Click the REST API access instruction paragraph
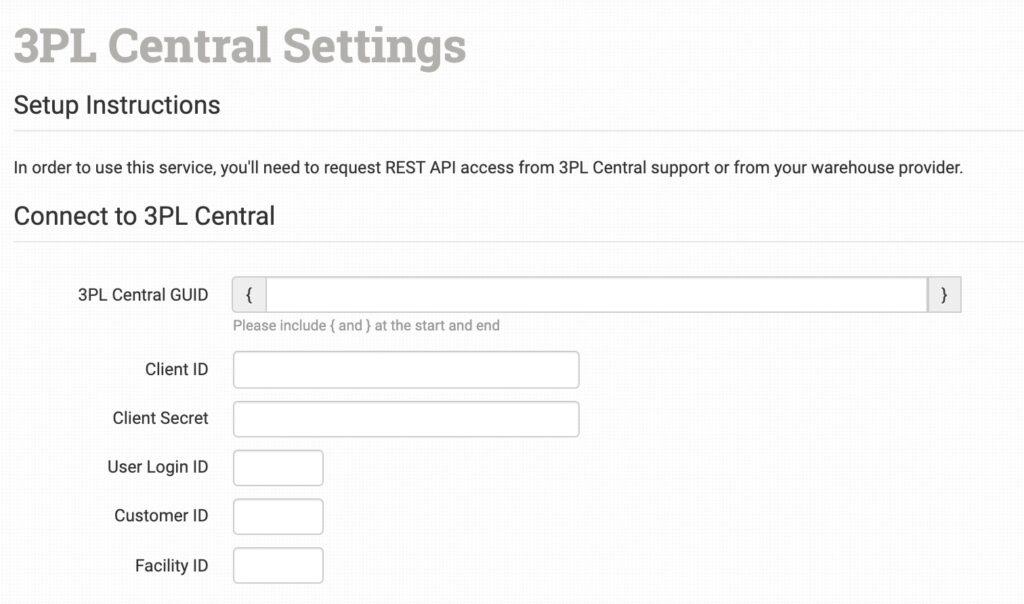Screen dimensions: 1024x604 (x=488, y=168)
